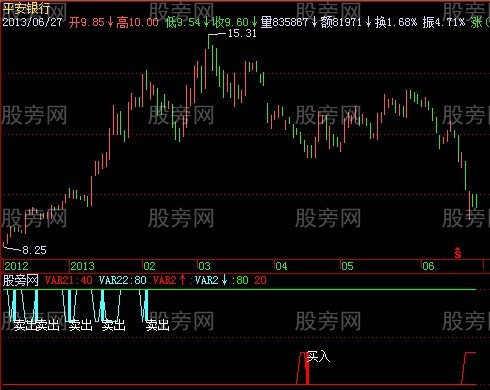The height and width of the screenshot is (390, 490).
Task: Select the 04 month marker
Action: pos(281,266)
